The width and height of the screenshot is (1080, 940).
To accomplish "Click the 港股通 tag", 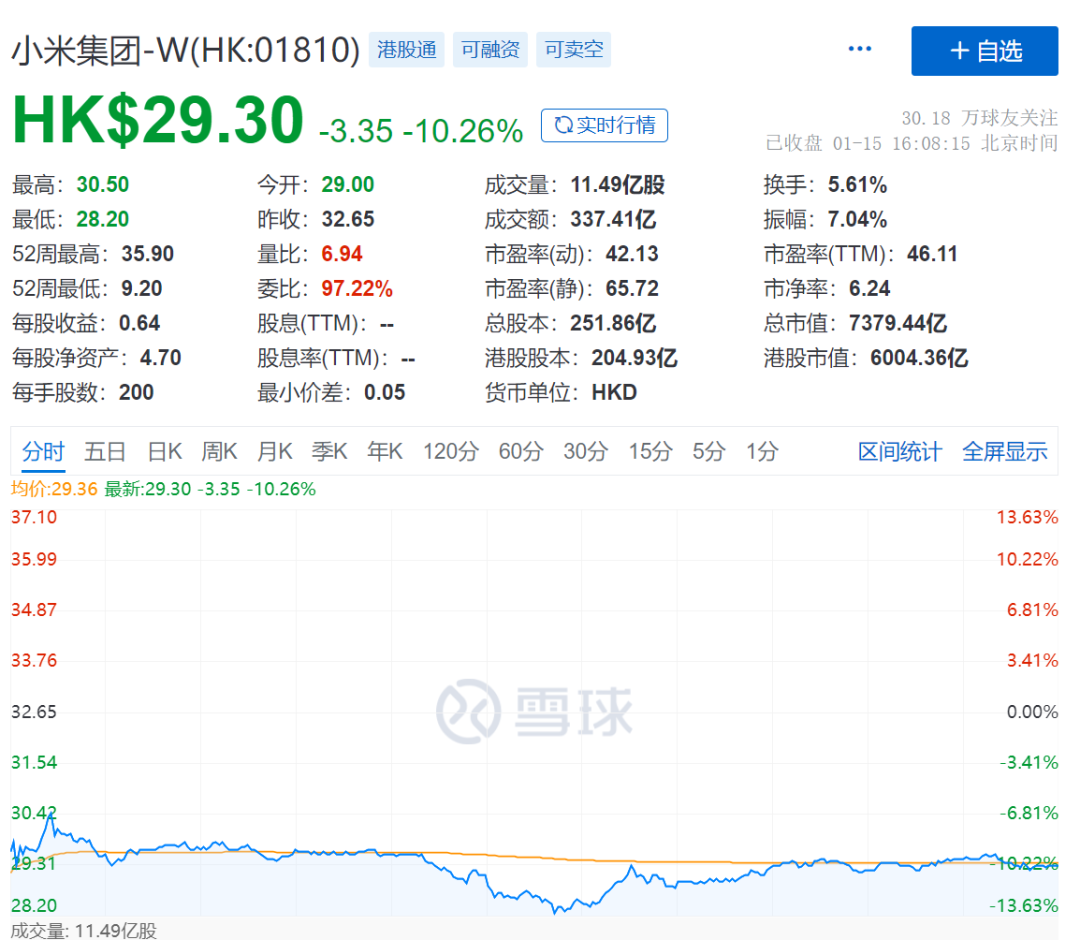I will tap(406, 50).
